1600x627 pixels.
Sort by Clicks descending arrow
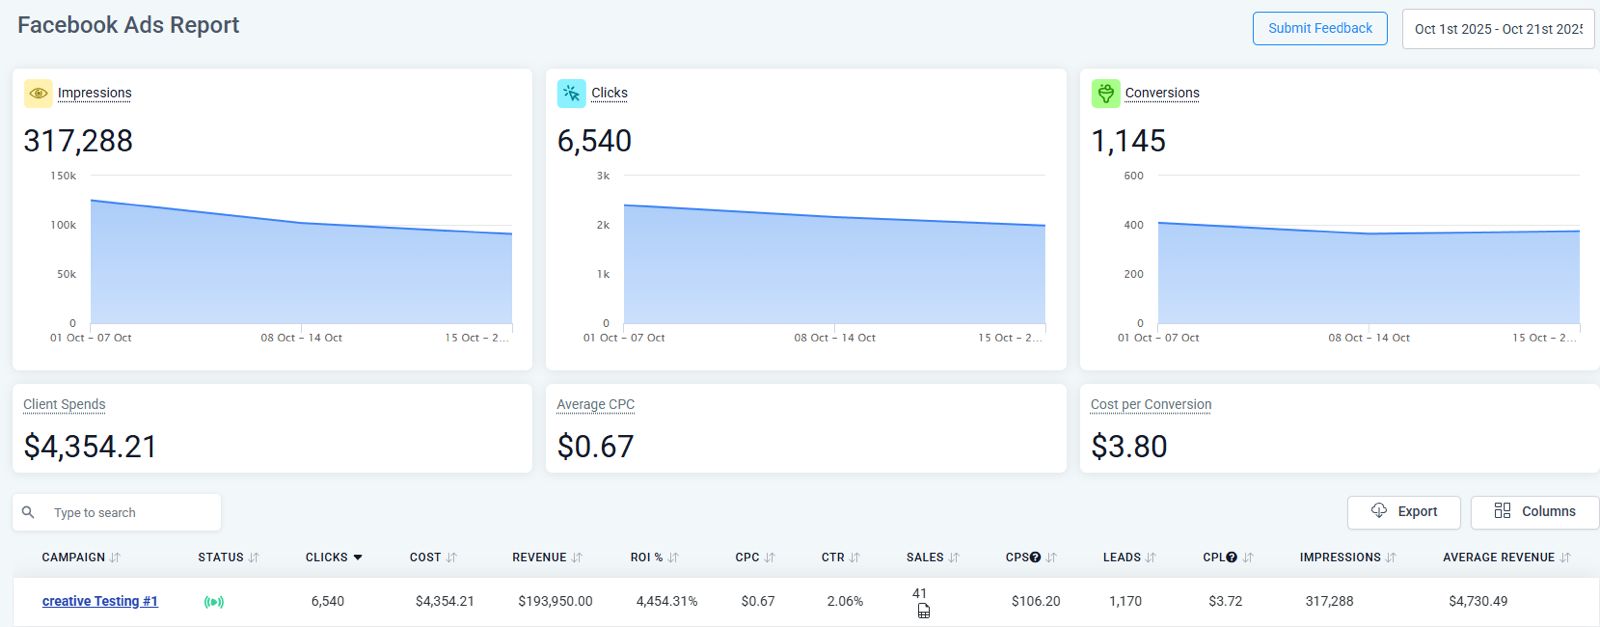(x=358, y=557)
